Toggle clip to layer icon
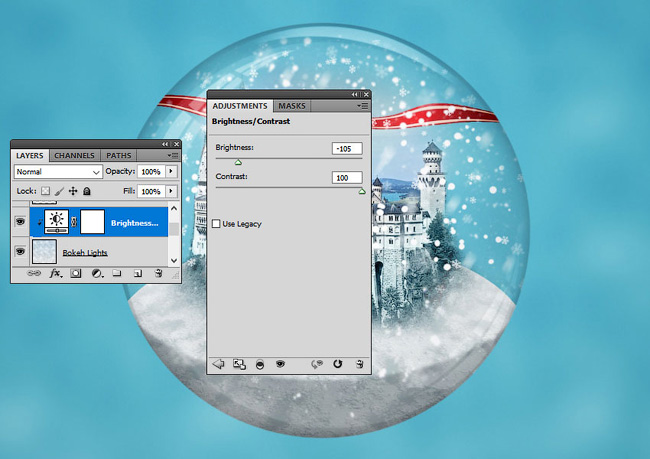The width and height of the screenshot is (650, 459). pos(260,365)
